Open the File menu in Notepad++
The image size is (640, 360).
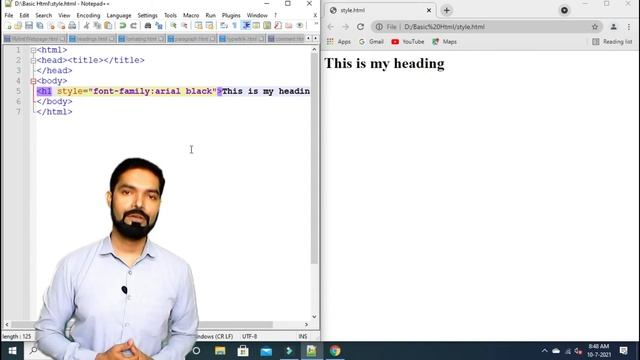(x=9, y=16)
